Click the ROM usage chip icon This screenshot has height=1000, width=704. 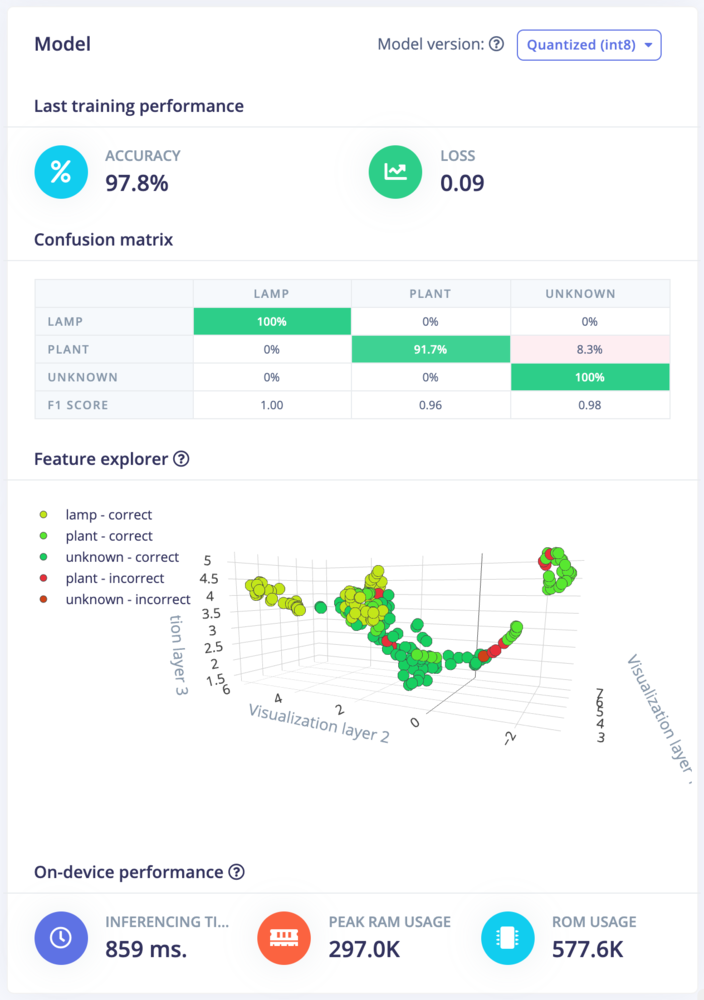point(508,938)
